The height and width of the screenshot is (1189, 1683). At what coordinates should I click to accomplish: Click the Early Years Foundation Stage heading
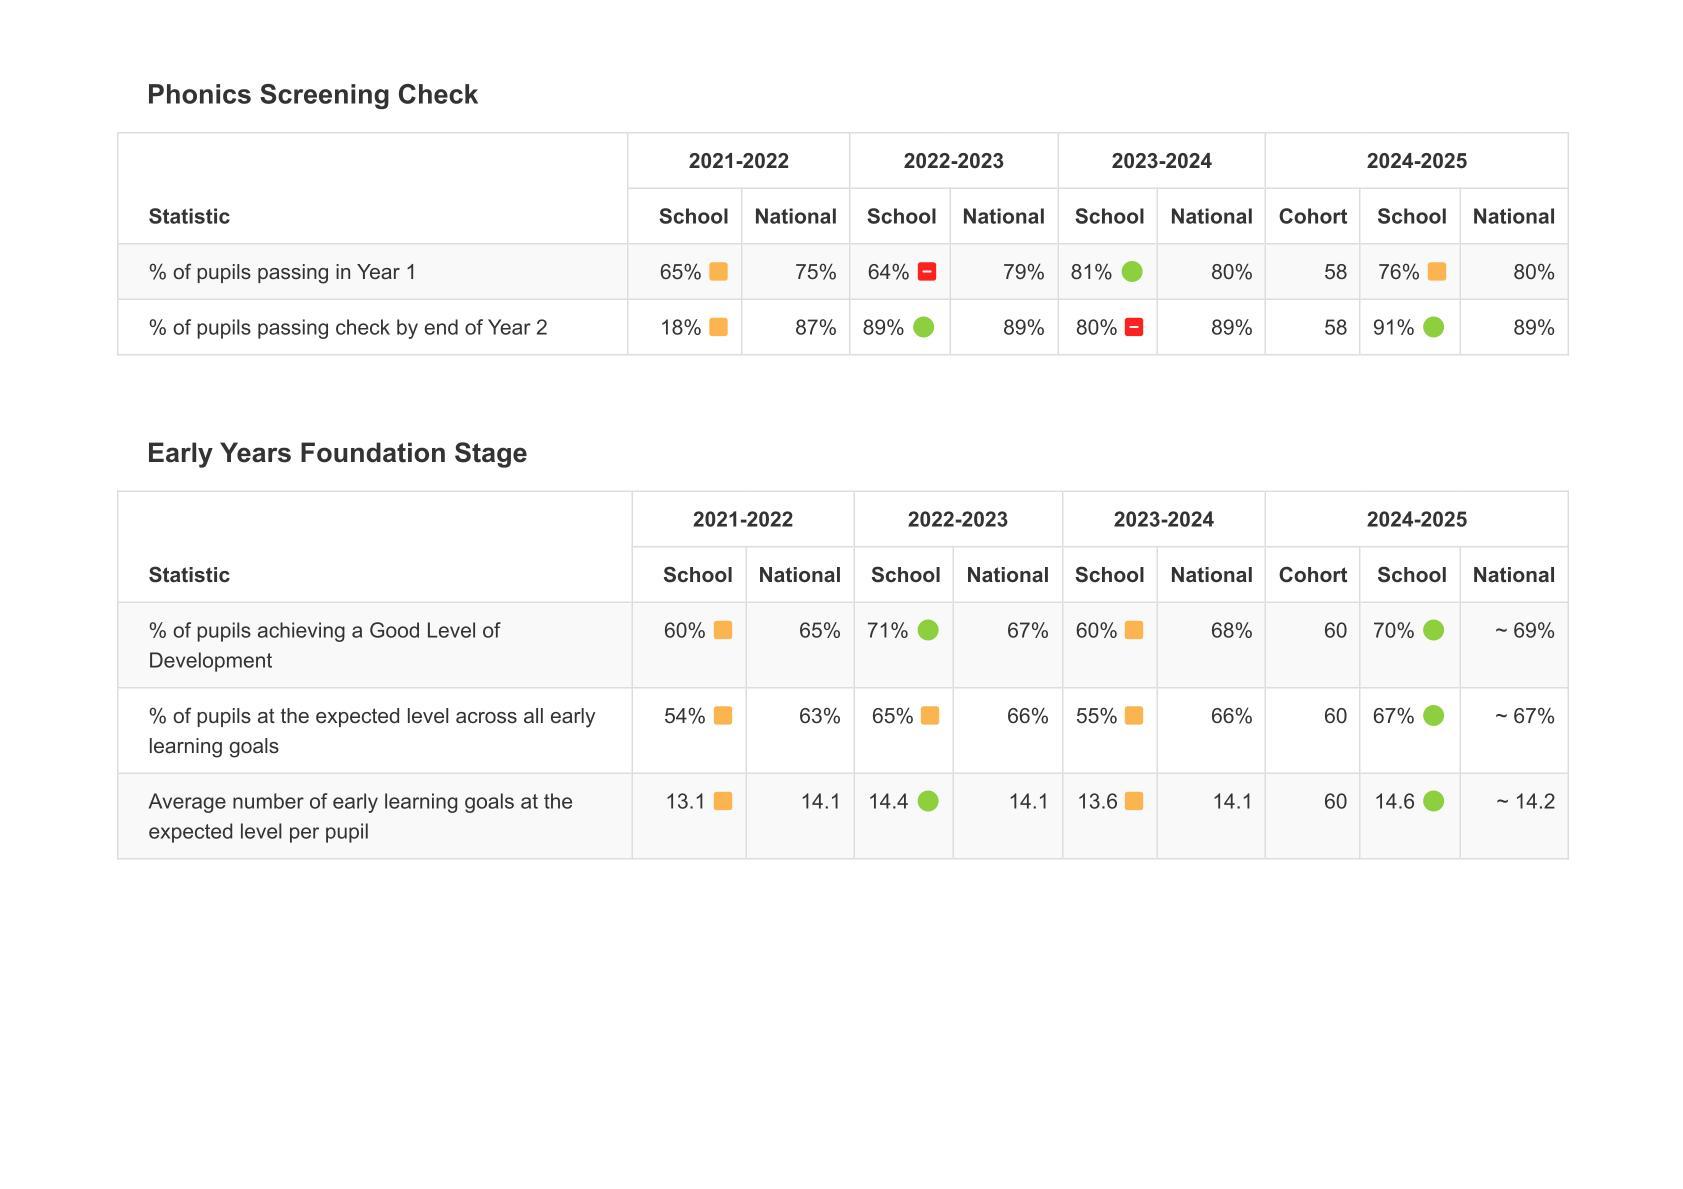[x=337, y=453]
